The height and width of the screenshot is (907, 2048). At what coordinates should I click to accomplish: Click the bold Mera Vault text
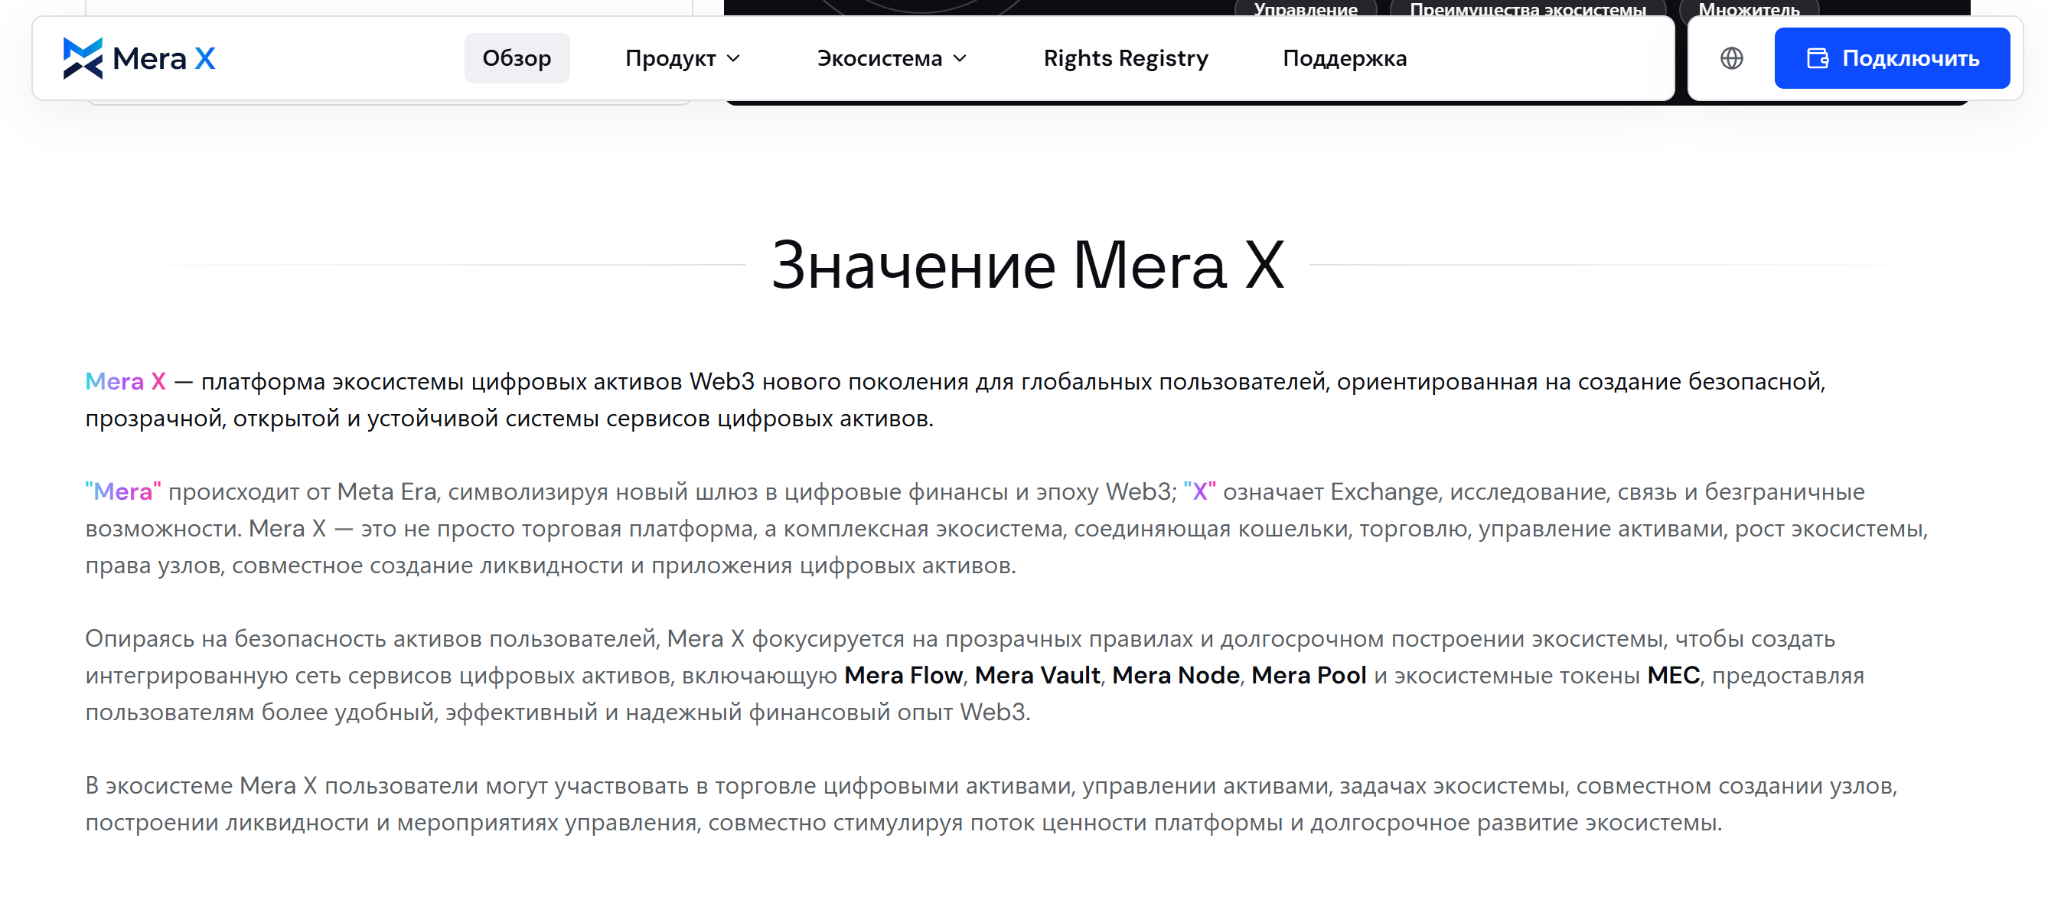1038,675
